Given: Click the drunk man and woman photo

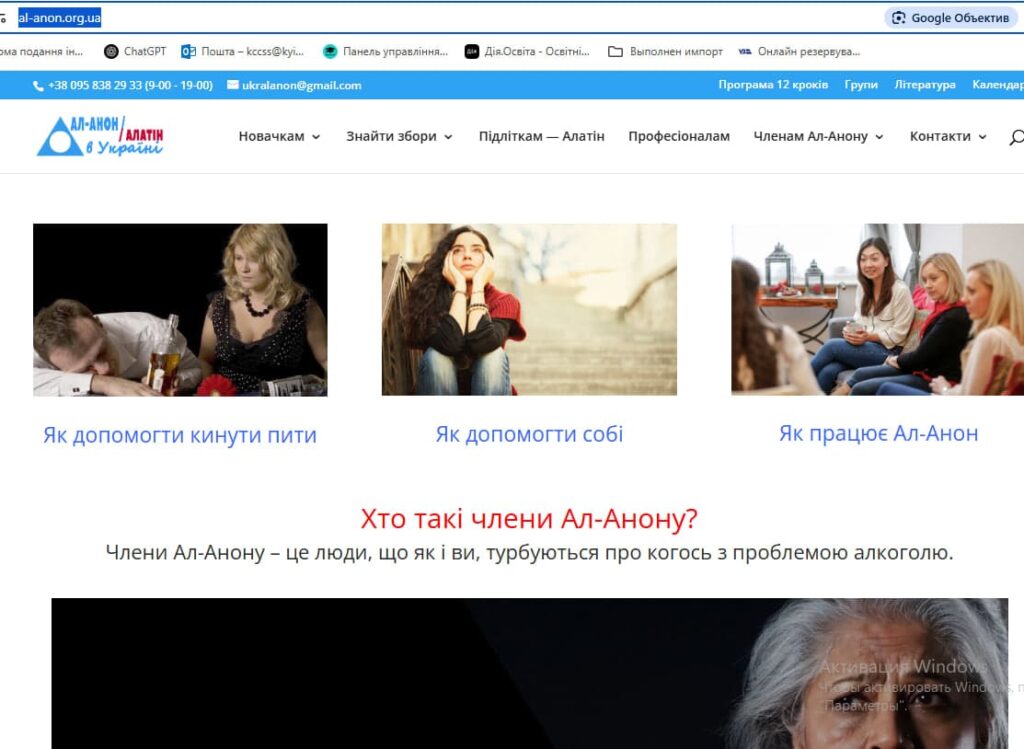Looking at the screenshot, I should pyautogui.click(x=180, y=310).
